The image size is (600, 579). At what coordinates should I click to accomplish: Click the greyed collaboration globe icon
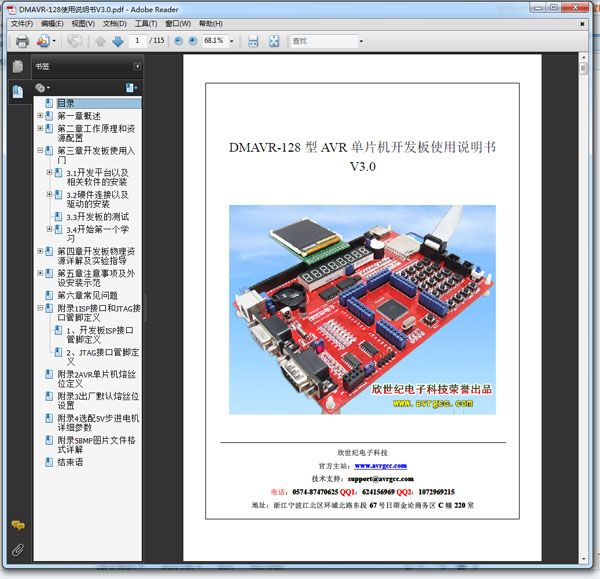pos(74,41)
